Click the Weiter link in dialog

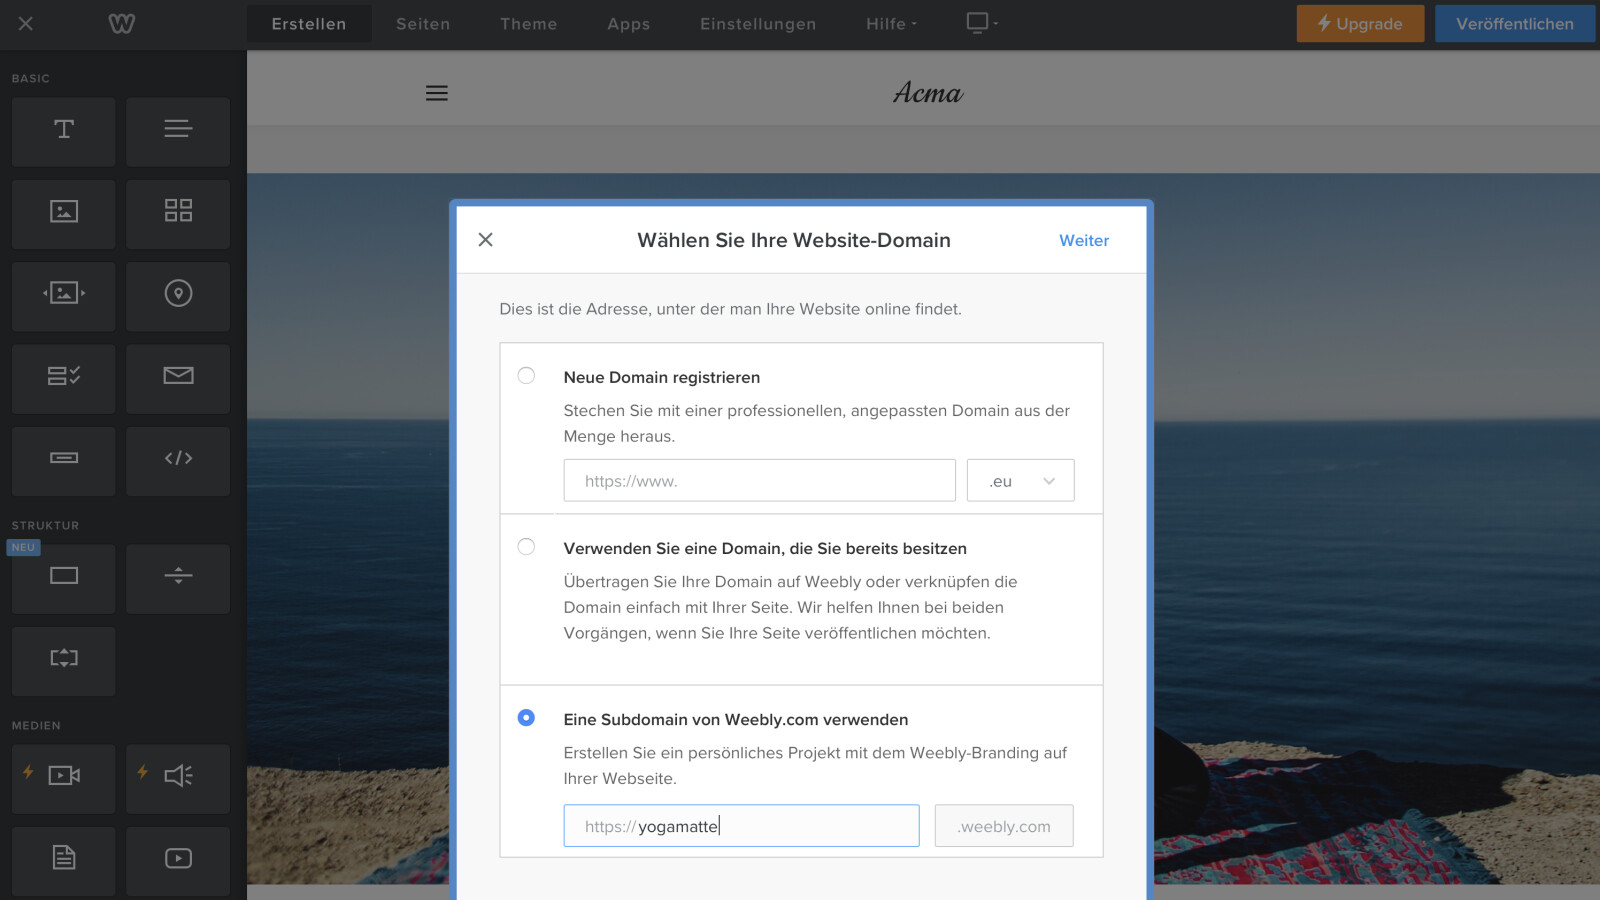coord(1084,241)
